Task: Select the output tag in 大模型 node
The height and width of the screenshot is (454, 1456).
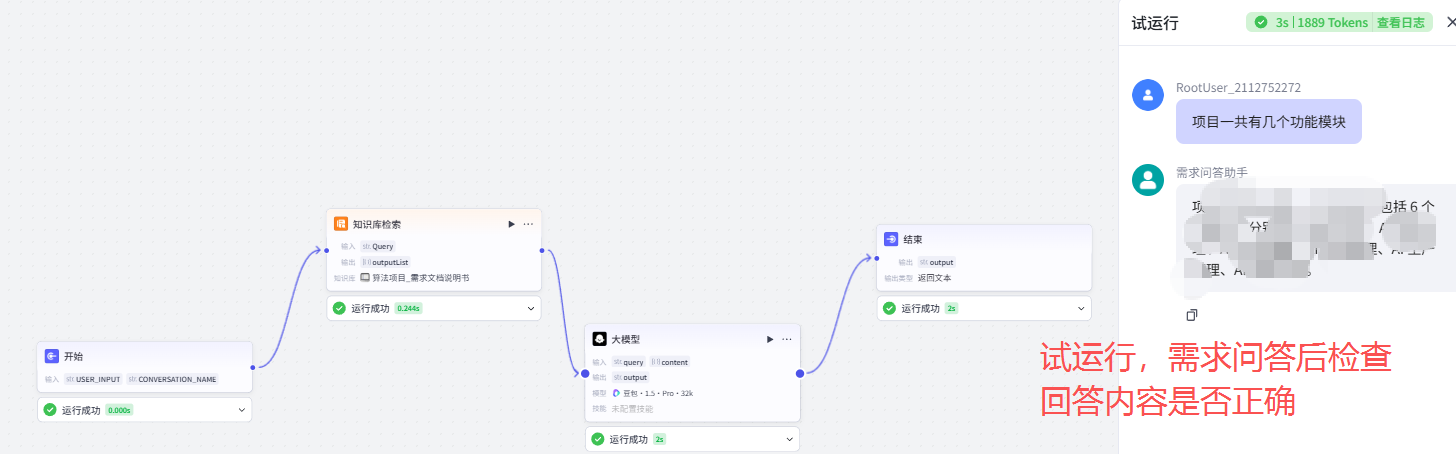Action: [630, 377]
